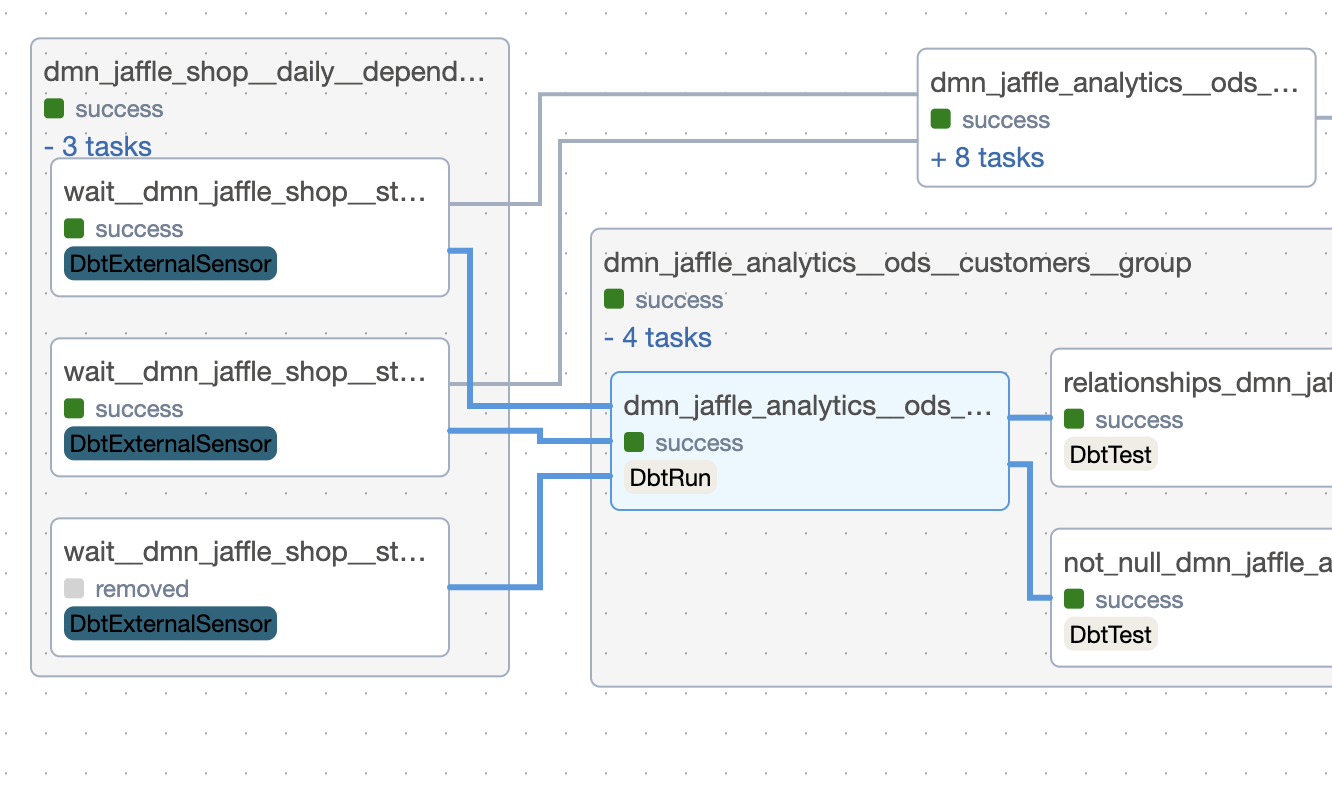Click green status square on relationships test
The height and width of the screenshot is (806, 1332).
click(1074, 419)
